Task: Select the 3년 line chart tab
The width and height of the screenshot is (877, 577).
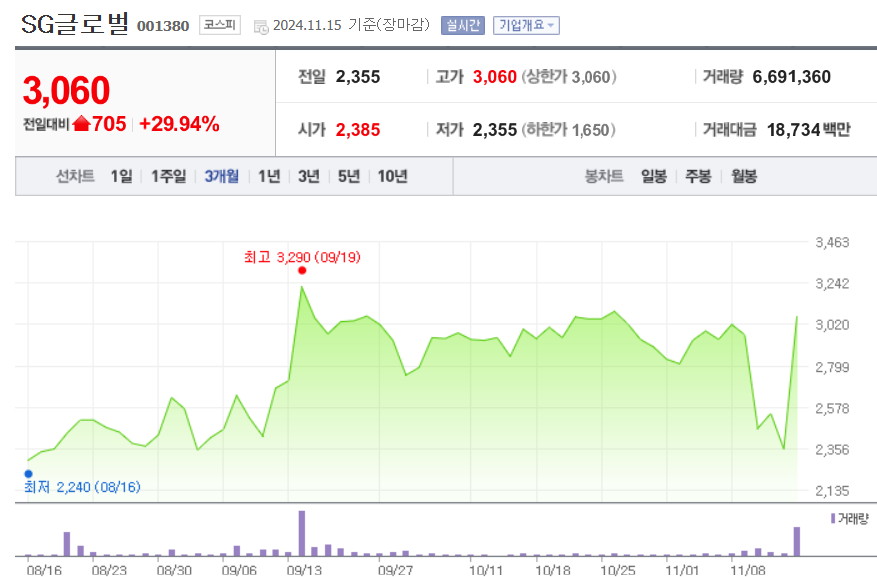Action: [309, 176]
